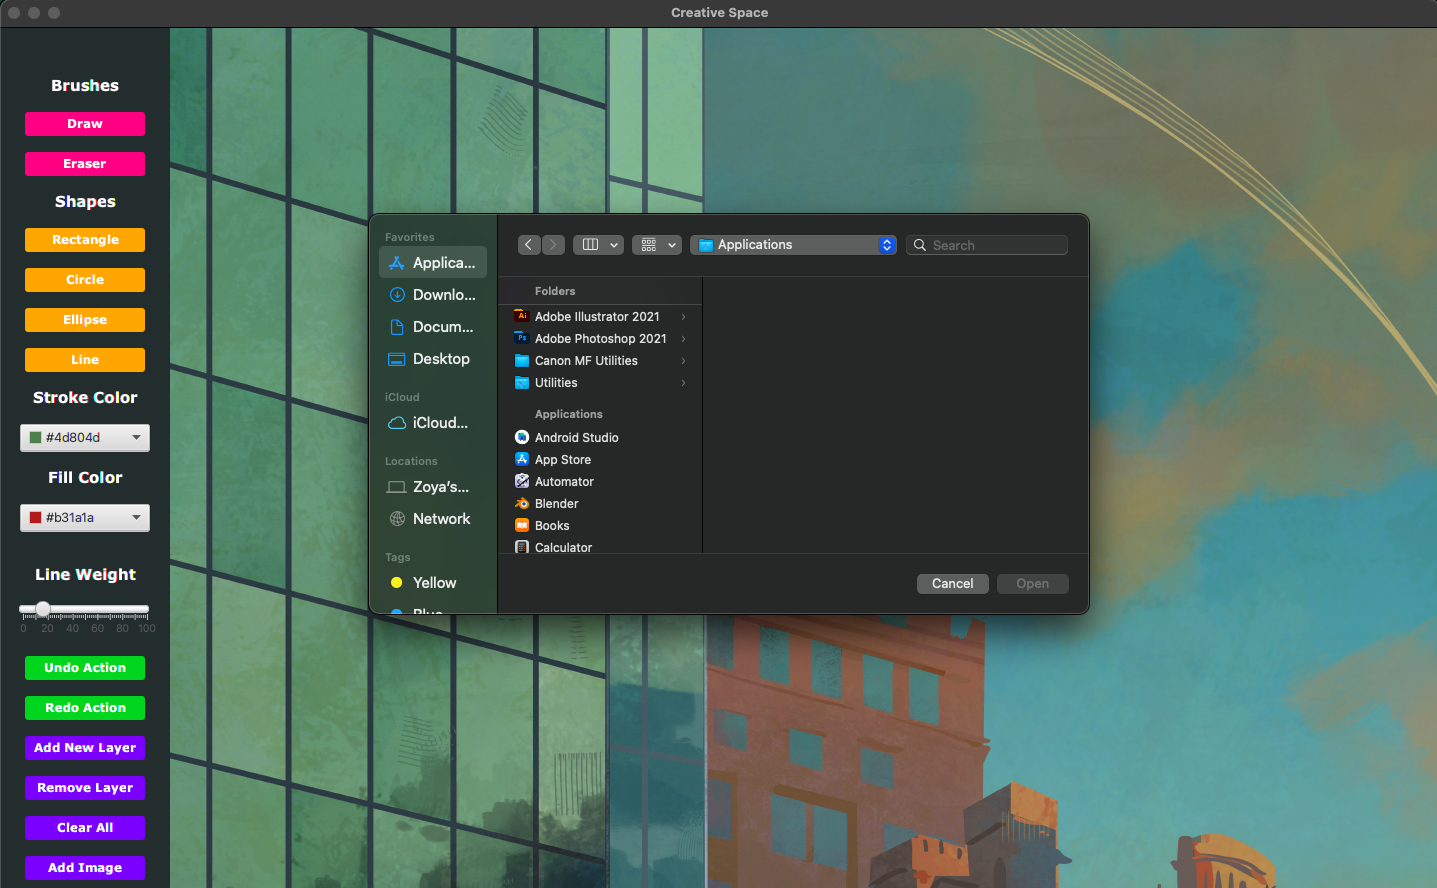Click the Add Image button

(x=85, y=868)
